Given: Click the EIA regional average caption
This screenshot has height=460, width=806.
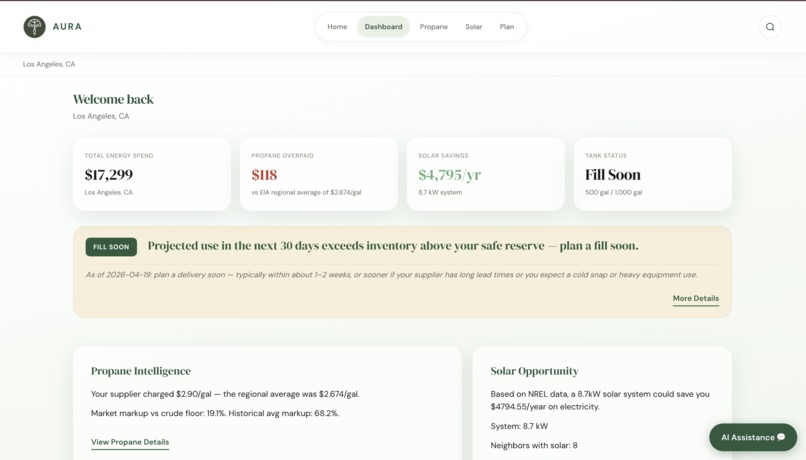Looking at the screenshot, I should point(306,192).
